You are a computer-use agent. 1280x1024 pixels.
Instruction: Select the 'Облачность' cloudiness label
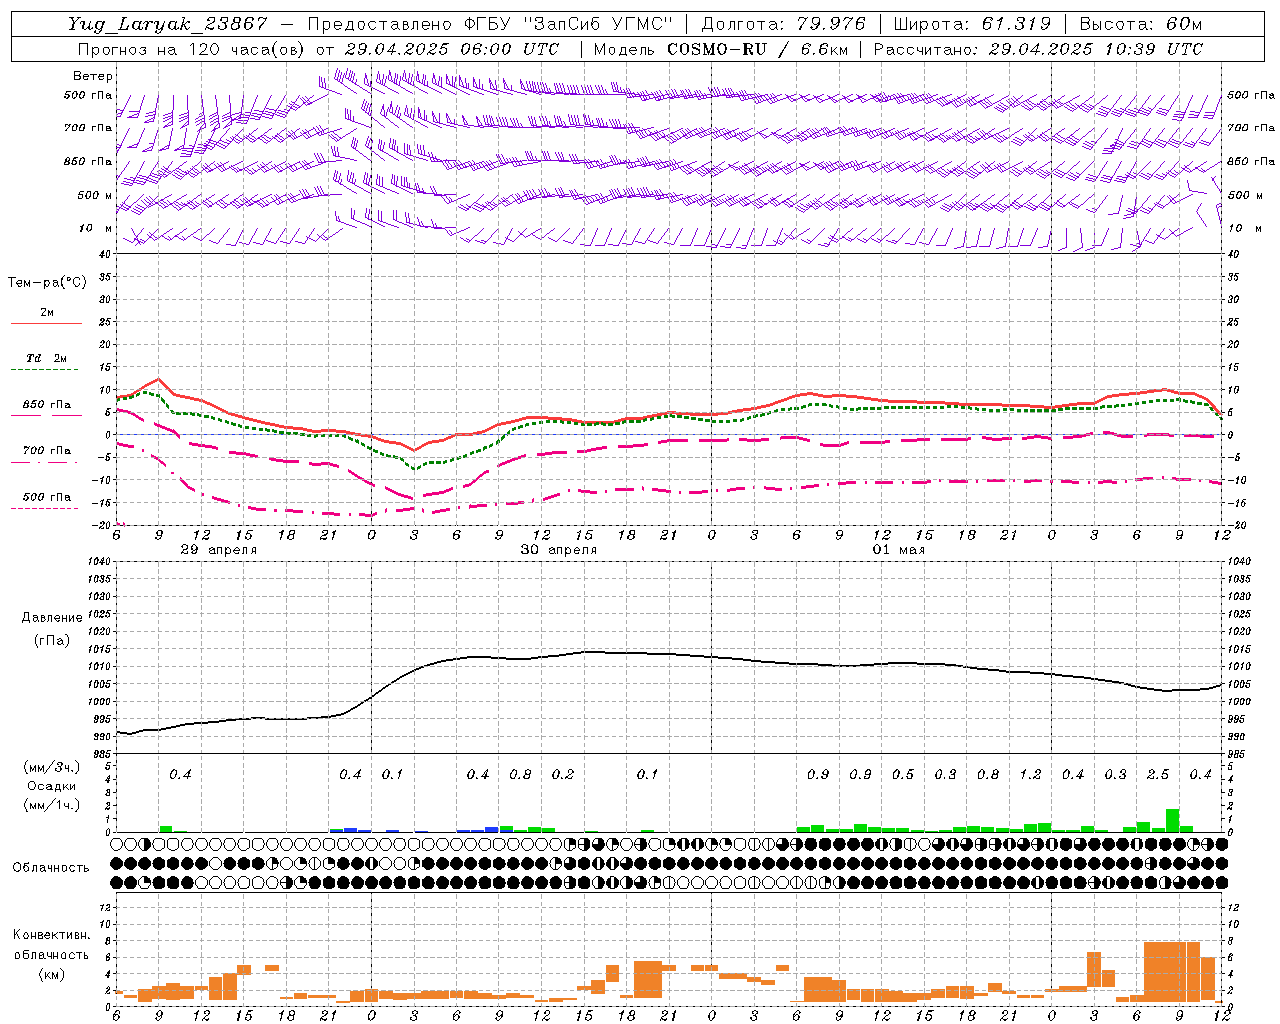[x=51, y=868]
